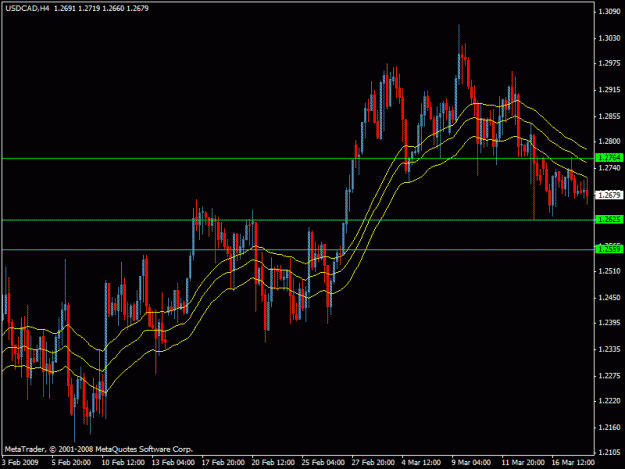Image resolution: width=625 pixels, height=469 pixels.
Task: Select the middle green horizontal line on chart
Action: coord(297,220)
